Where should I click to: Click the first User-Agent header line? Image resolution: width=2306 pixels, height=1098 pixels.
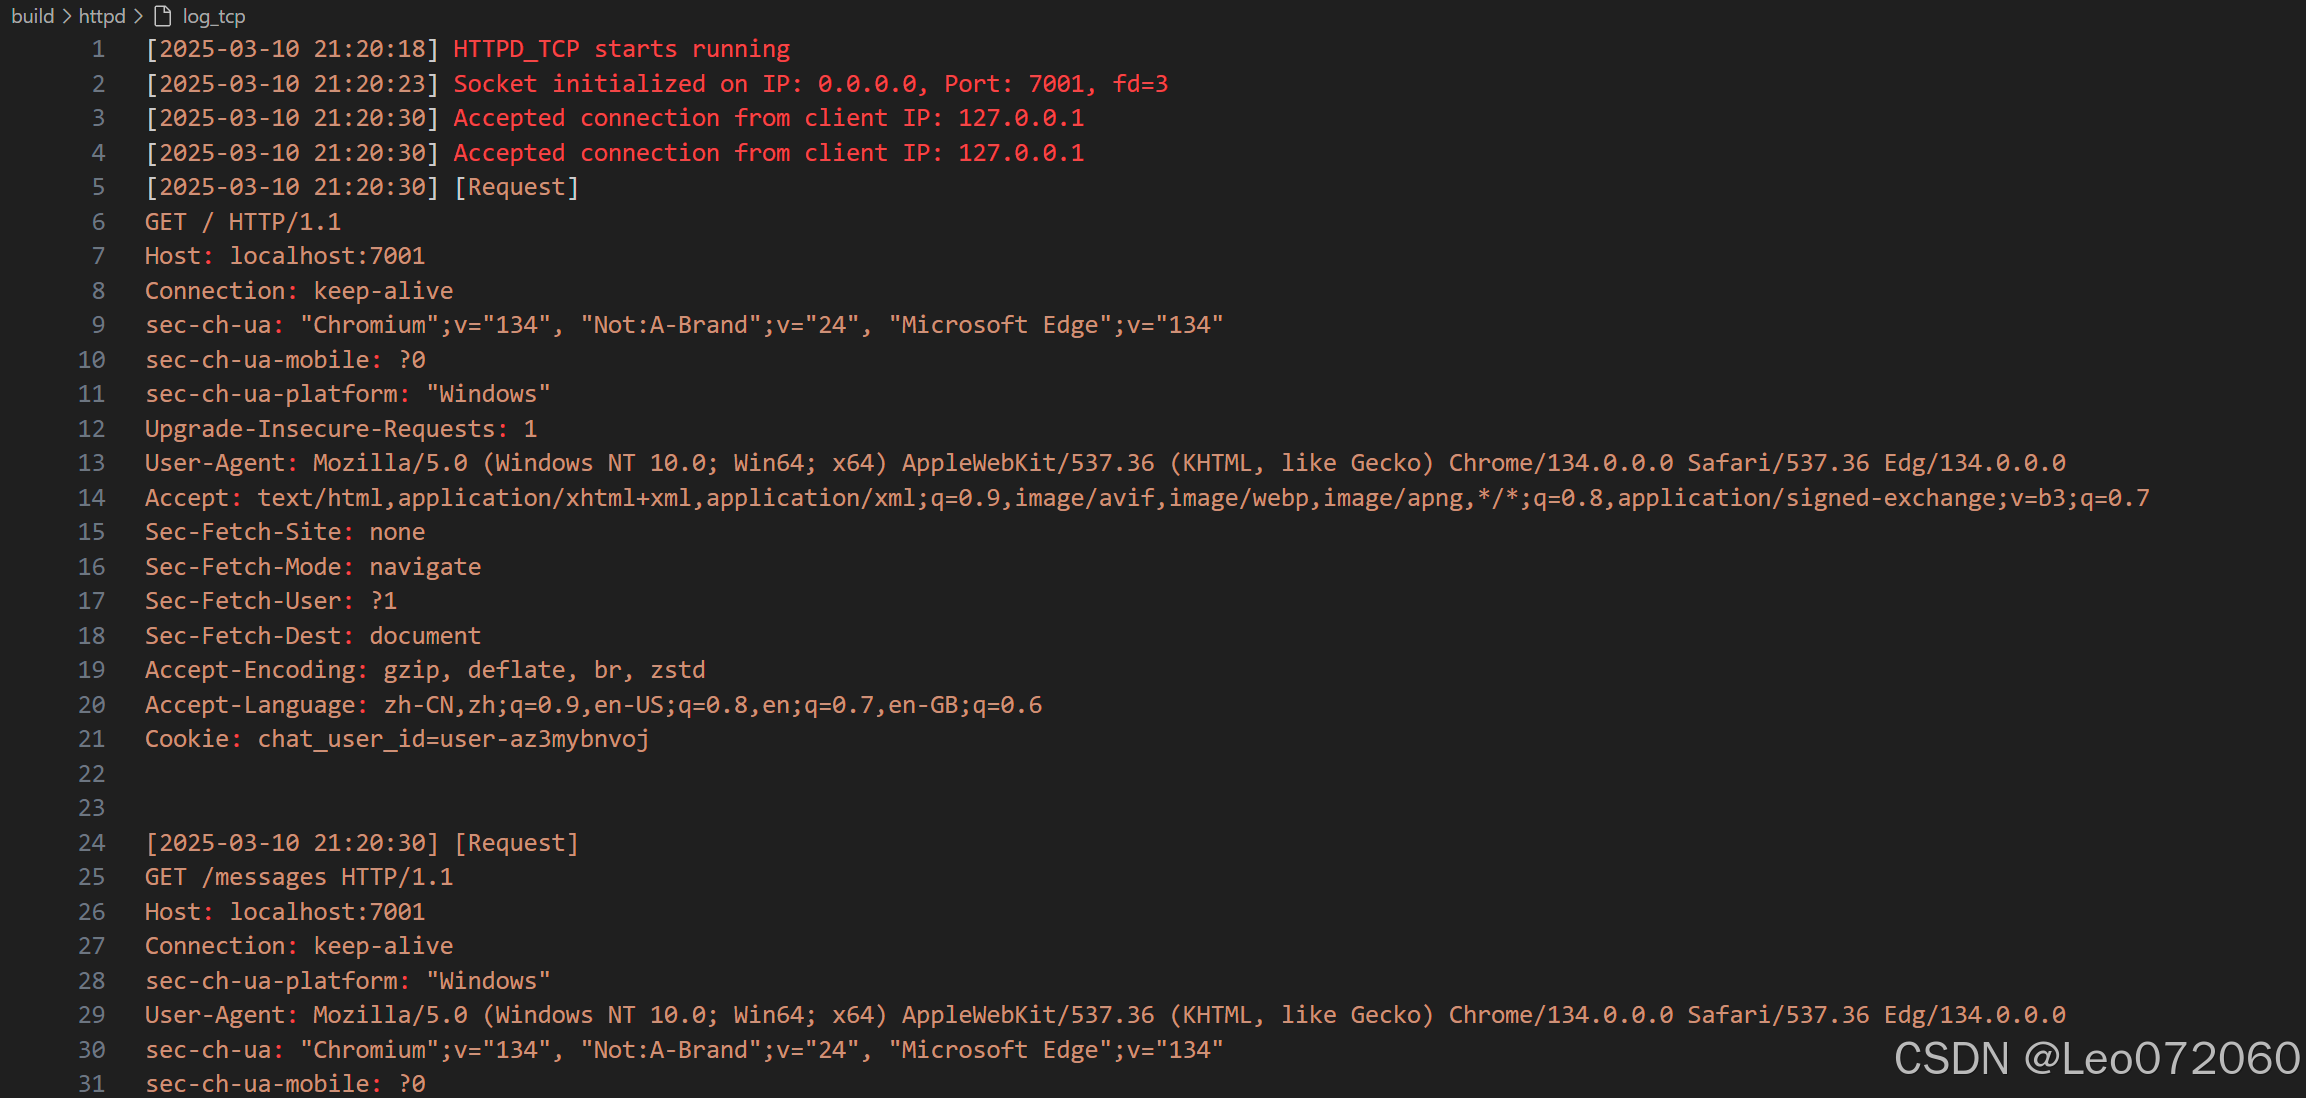[x=1105, y=463]
